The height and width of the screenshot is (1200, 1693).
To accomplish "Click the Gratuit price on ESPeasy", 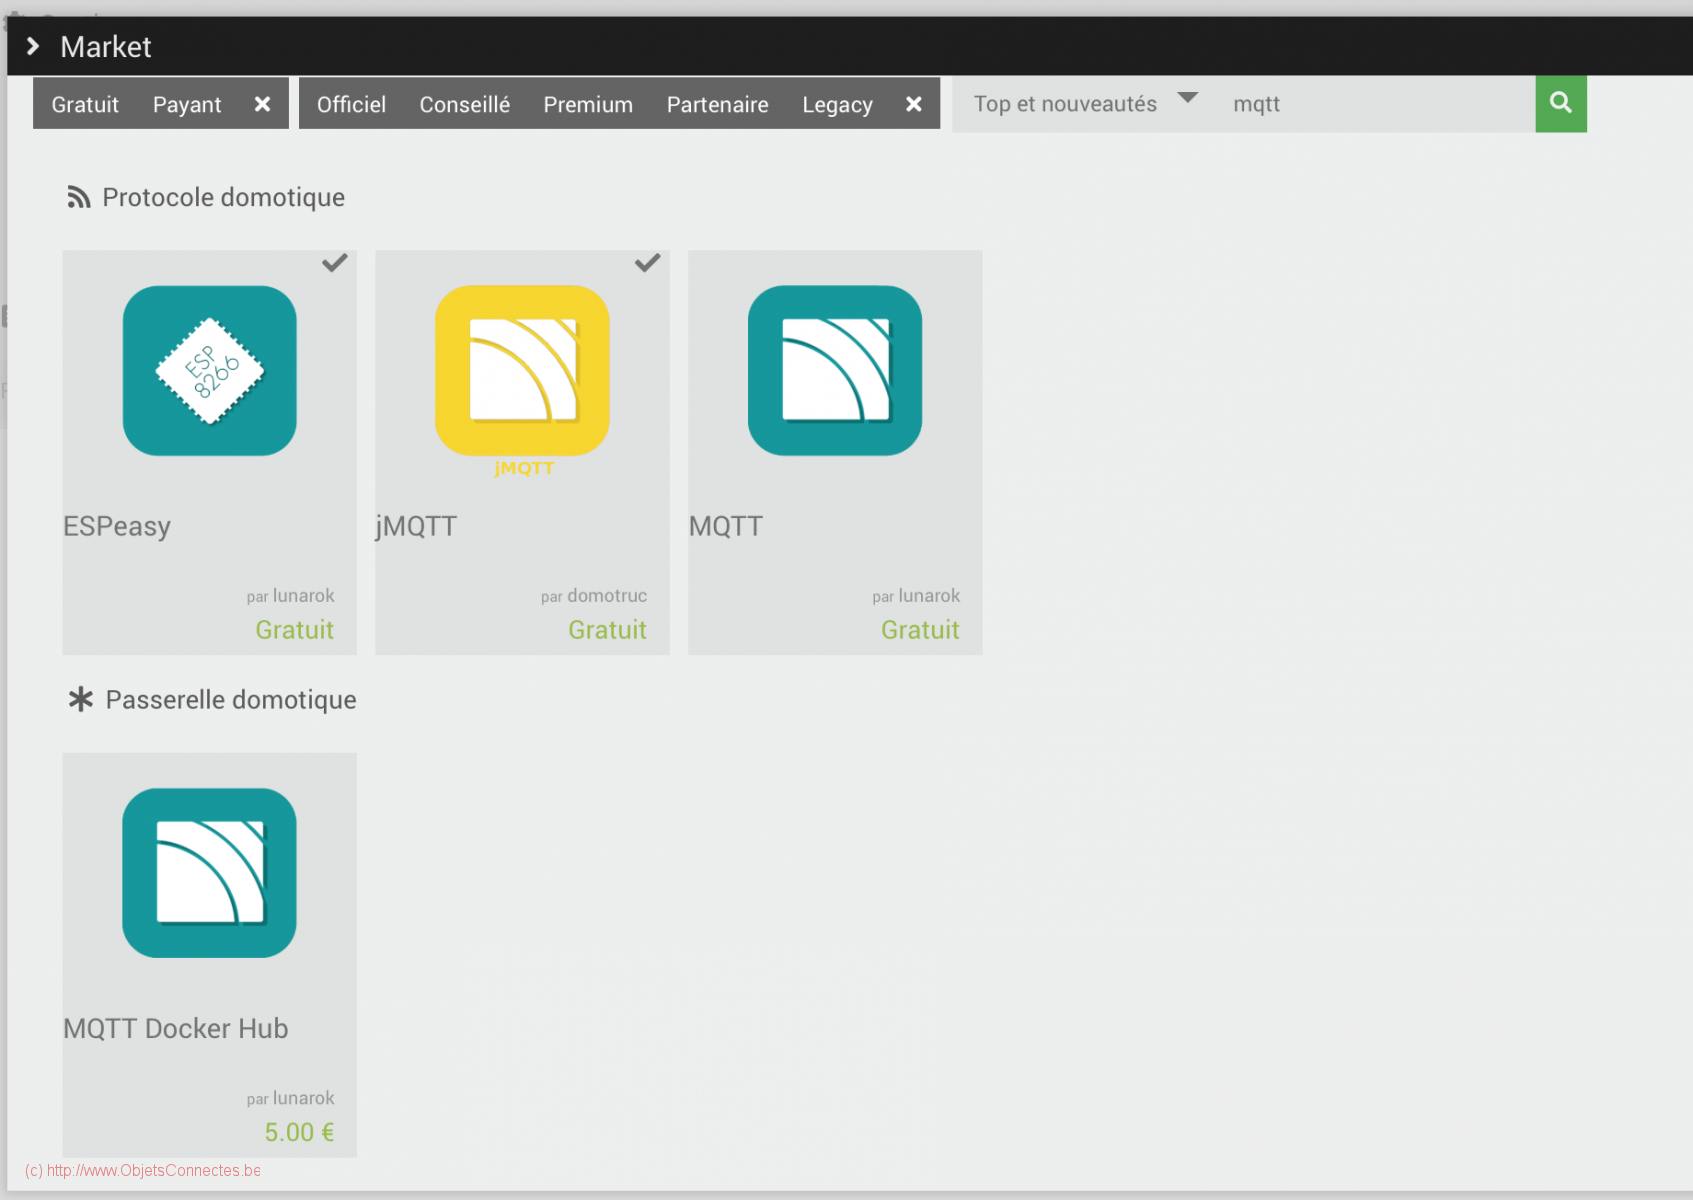I will coord(295,629).
